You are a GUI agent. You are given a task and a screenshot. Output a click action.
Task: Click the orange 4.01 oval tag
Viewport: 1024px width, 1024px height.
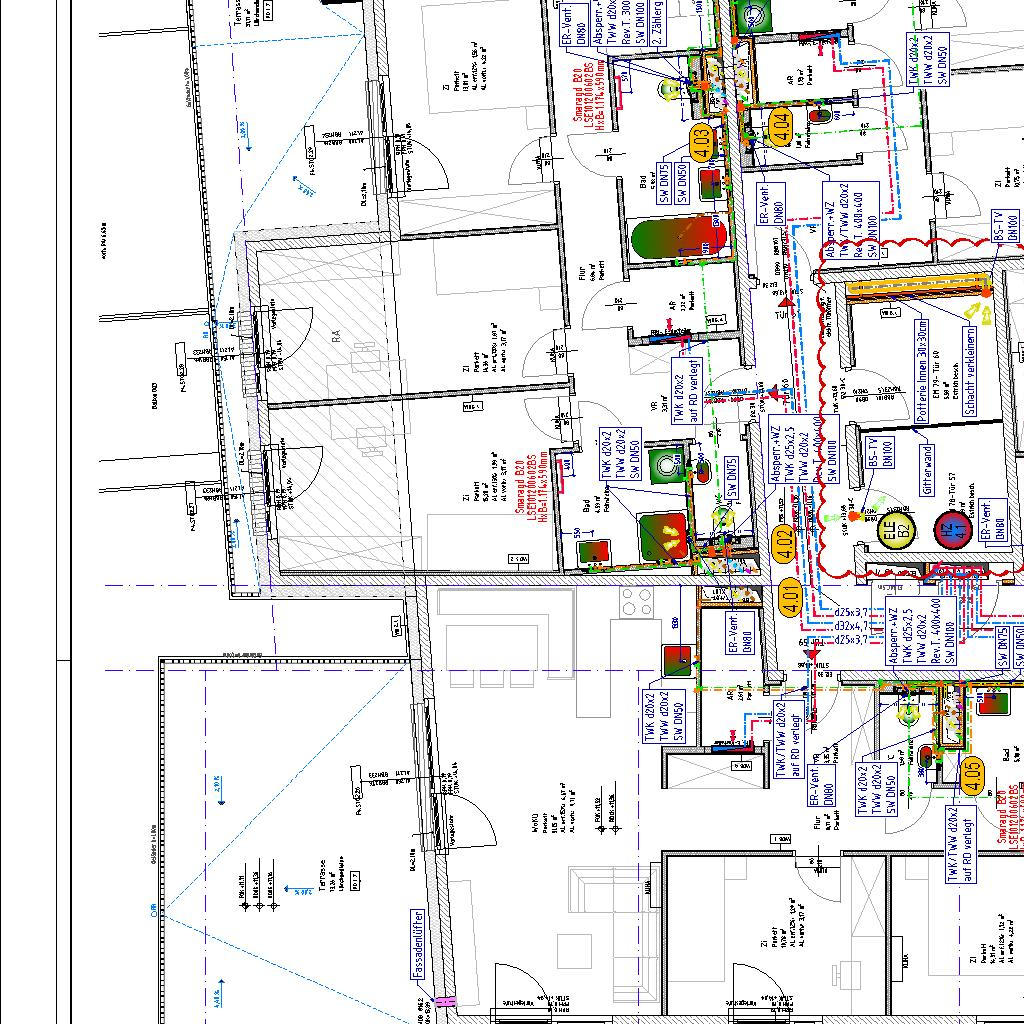(790, 598)
